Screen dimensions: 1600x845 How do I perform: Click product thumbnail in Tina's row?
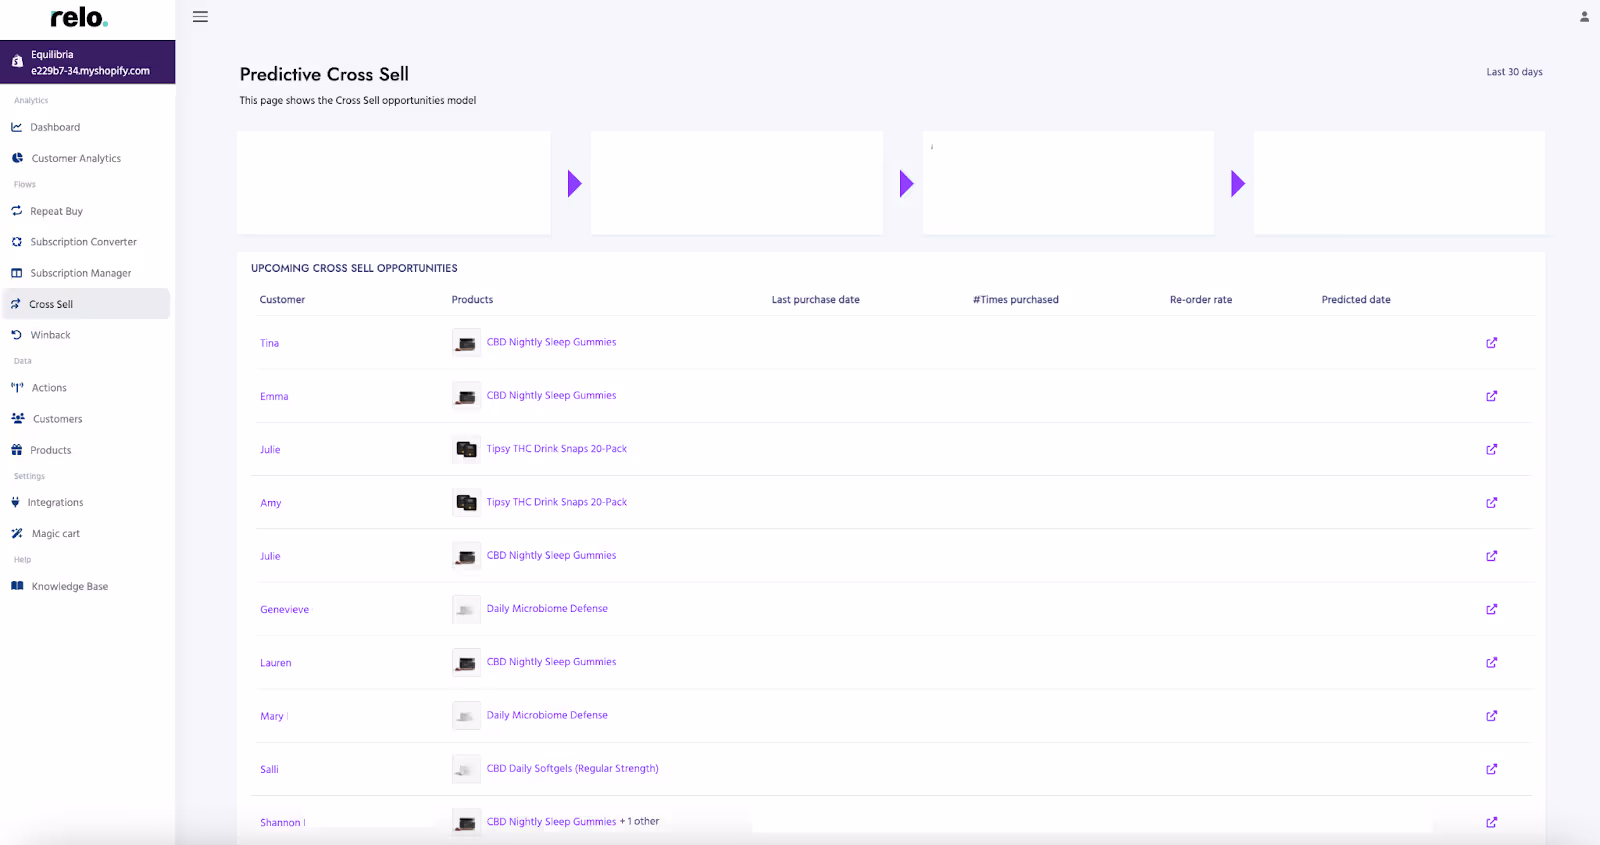[x=466, y=343]
